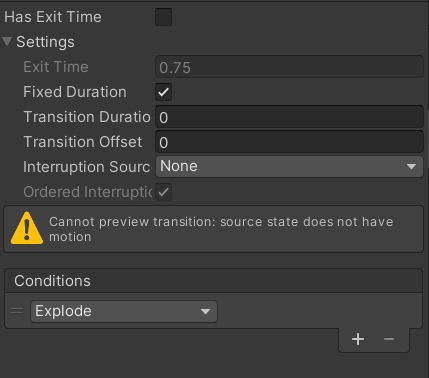Click the Transition Offset input field
This screenshot has height=378, width=429.
coord(289,142)
